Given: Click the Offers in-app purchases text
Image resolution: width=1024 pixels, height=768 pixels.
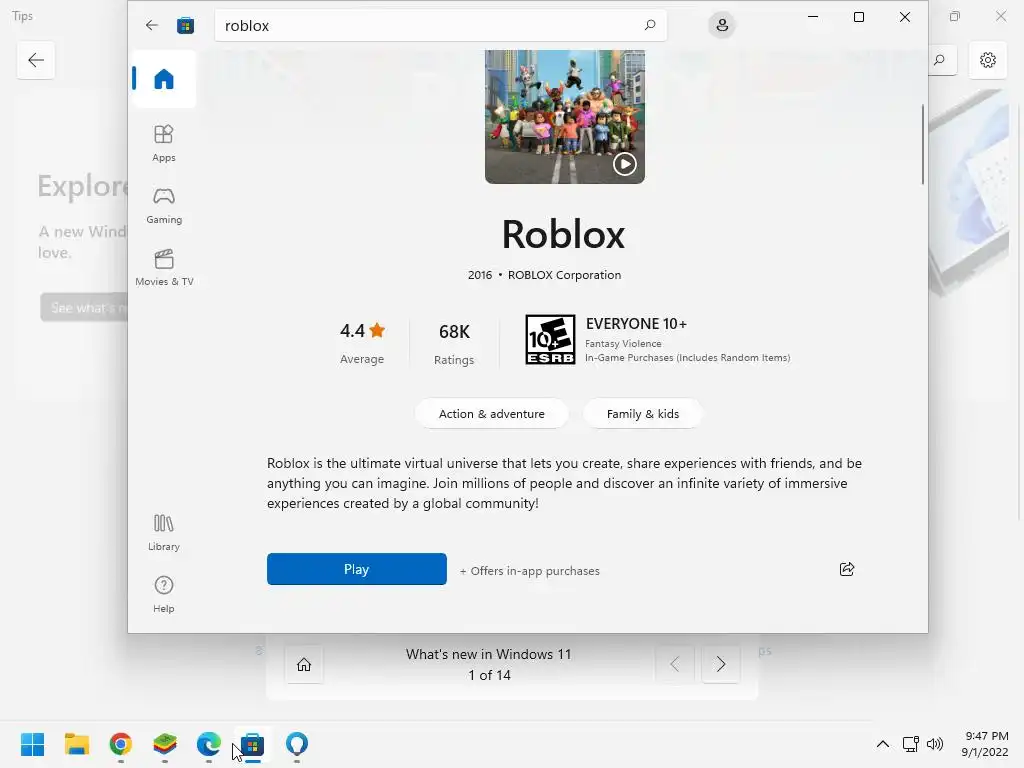Looking at the screenshot, I should click(x=530, y=571).
